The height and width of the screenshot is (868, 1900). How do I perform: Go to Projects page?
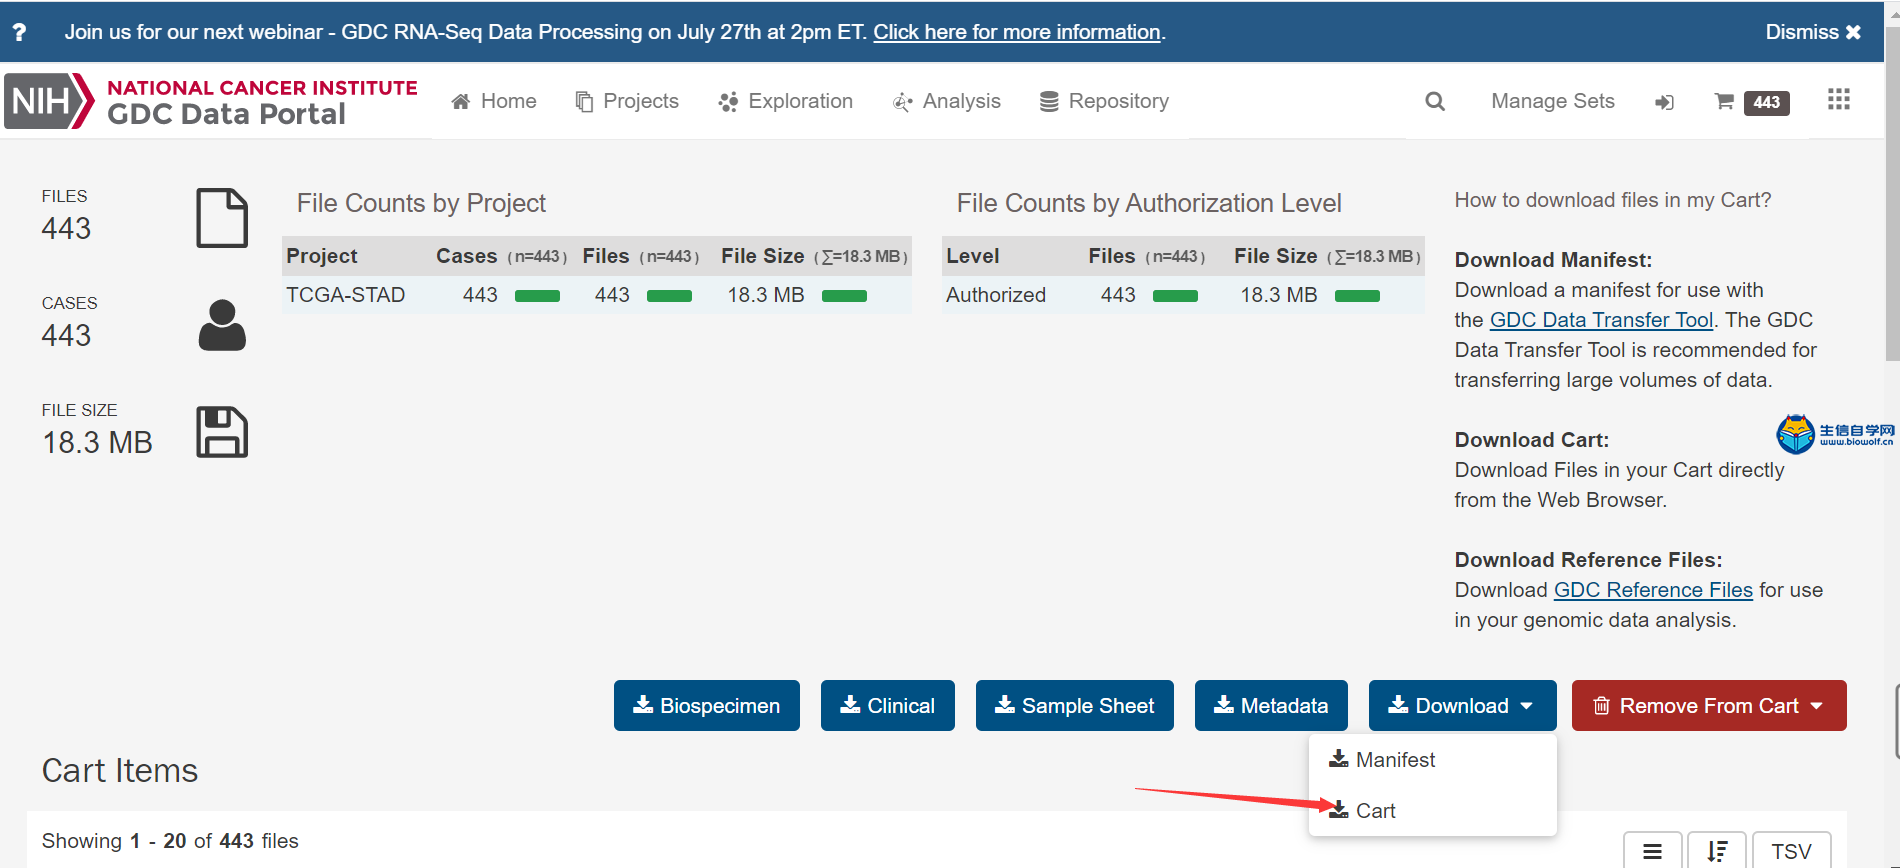[x=627, y=101]
